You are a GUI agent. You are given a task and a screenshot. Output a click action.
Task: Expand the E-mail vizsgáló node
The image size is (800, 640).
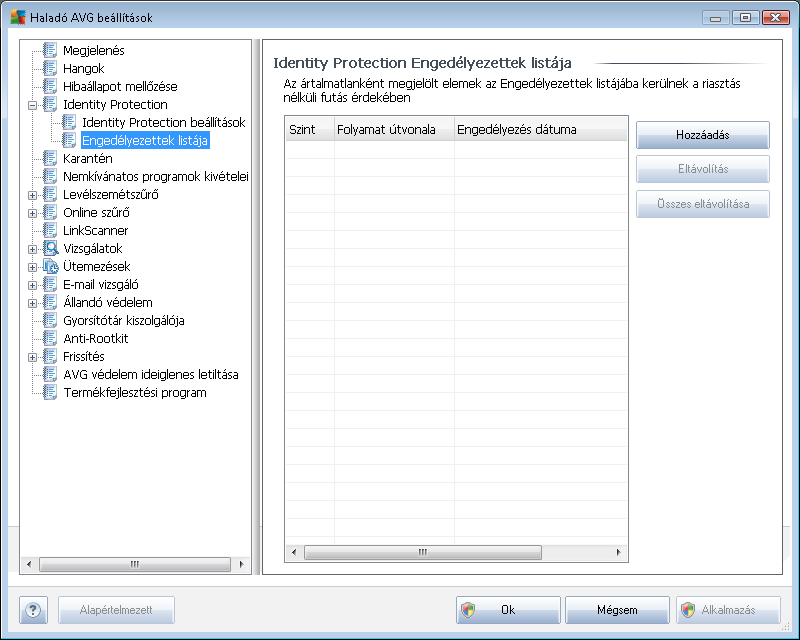(32, 285)
